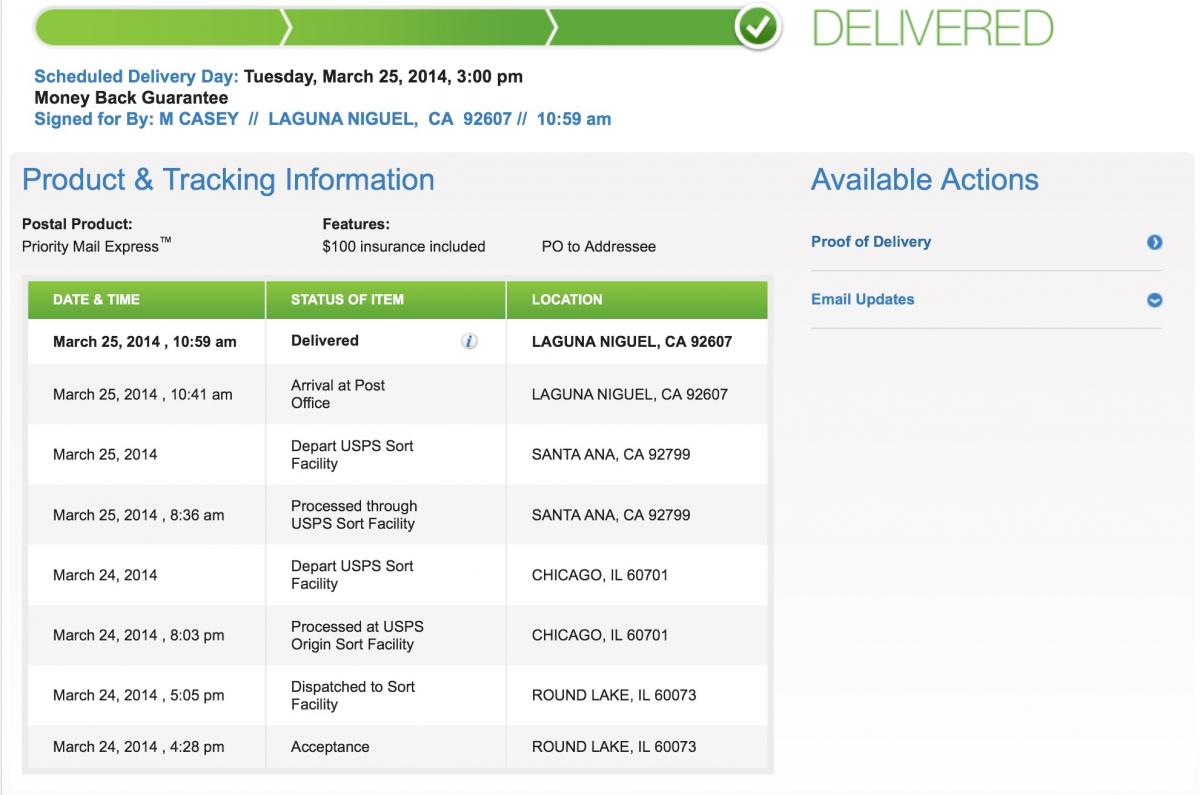This screenshot has width=1200, height=795.
Task: Click the Available Actions heading
Action: (925, 180)
